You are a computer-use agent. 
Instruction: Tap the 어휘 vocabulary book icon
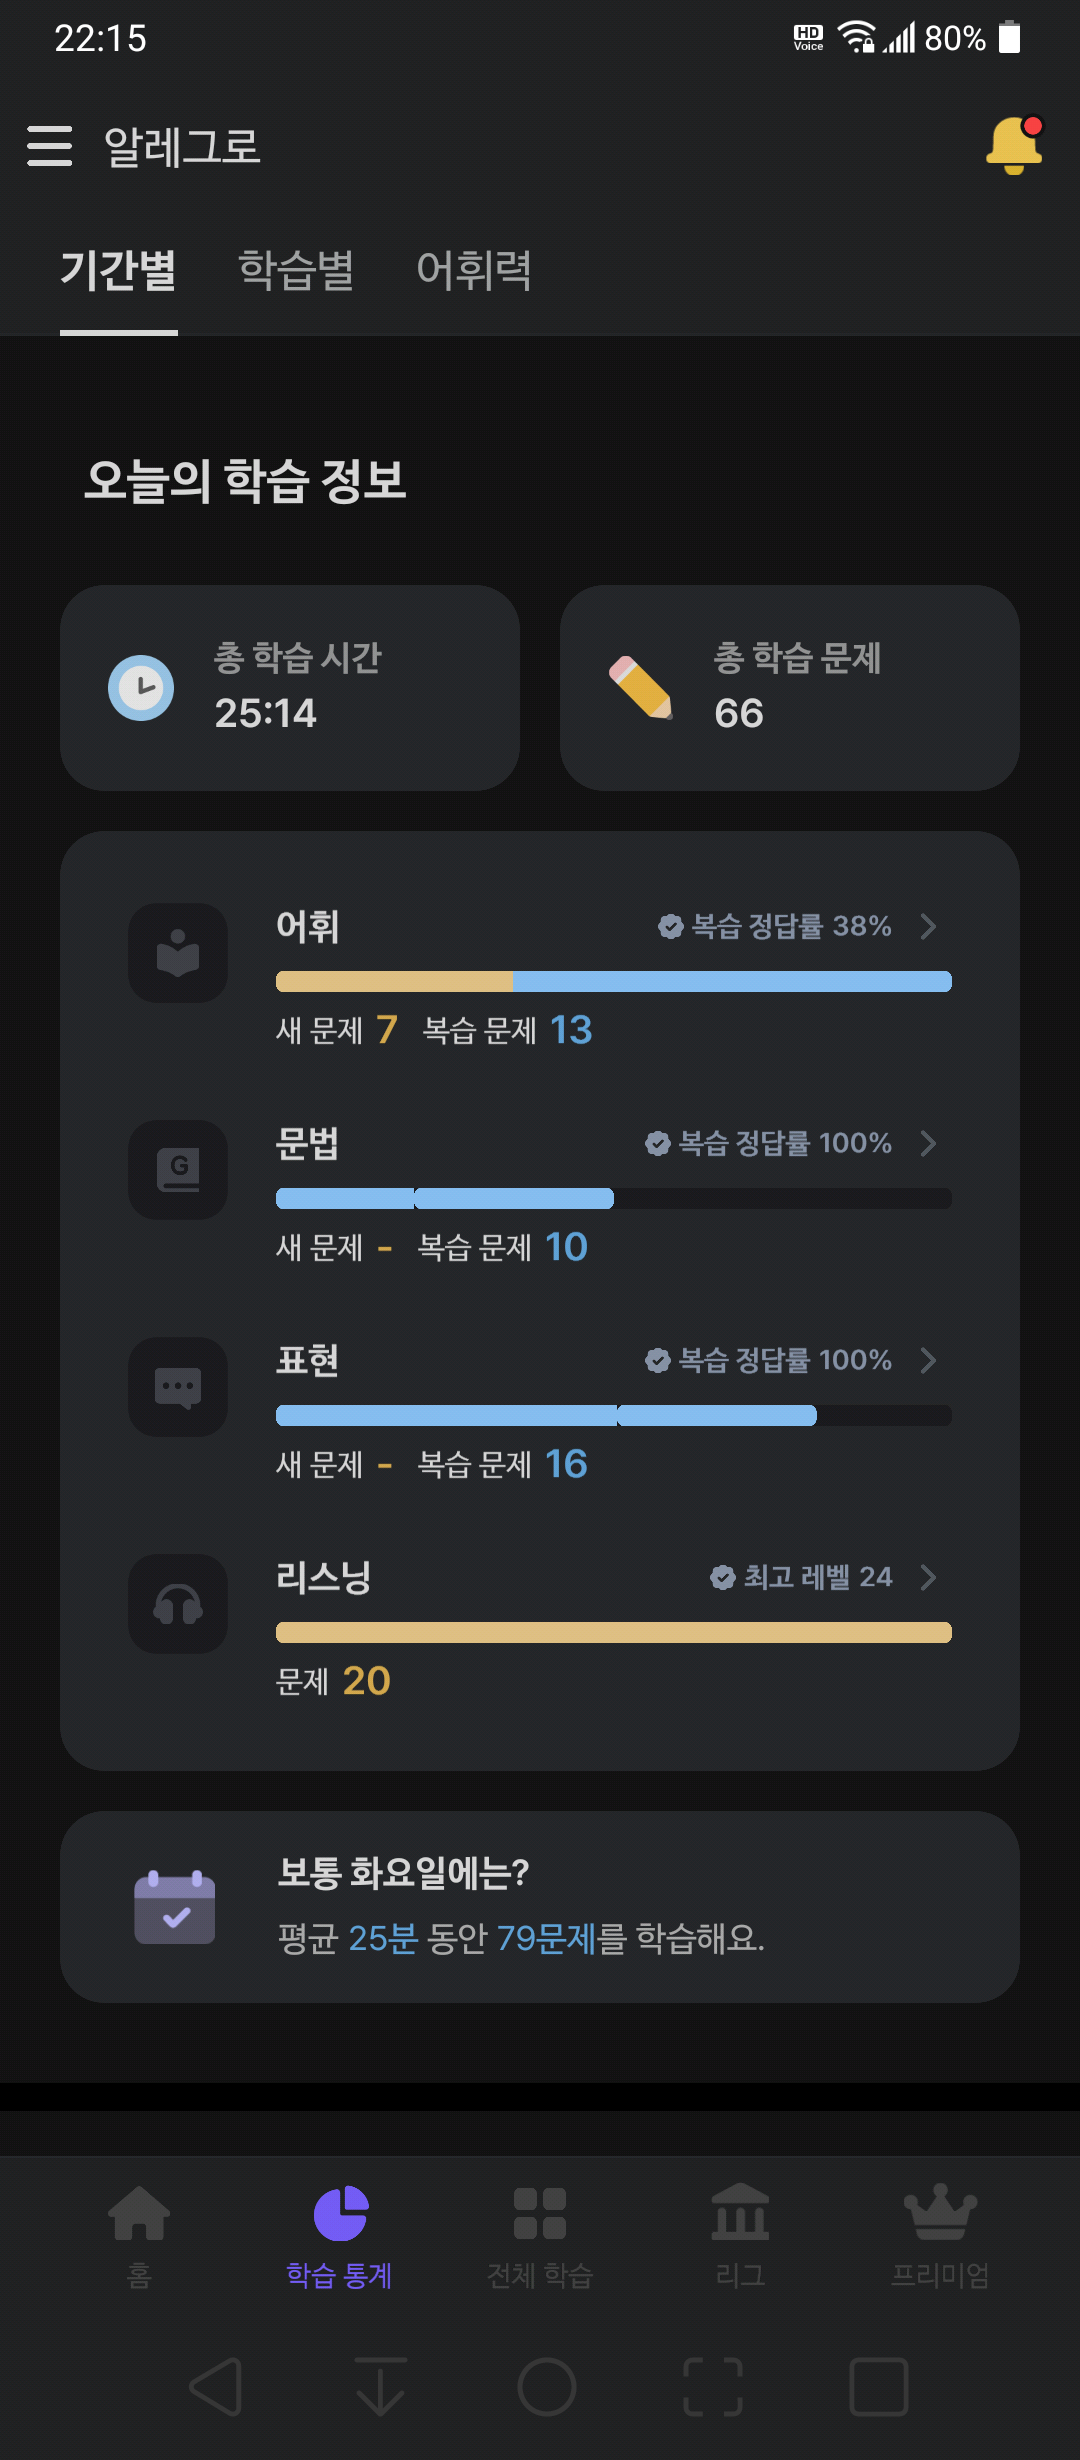pyautogui.click(x=178, y=953)
